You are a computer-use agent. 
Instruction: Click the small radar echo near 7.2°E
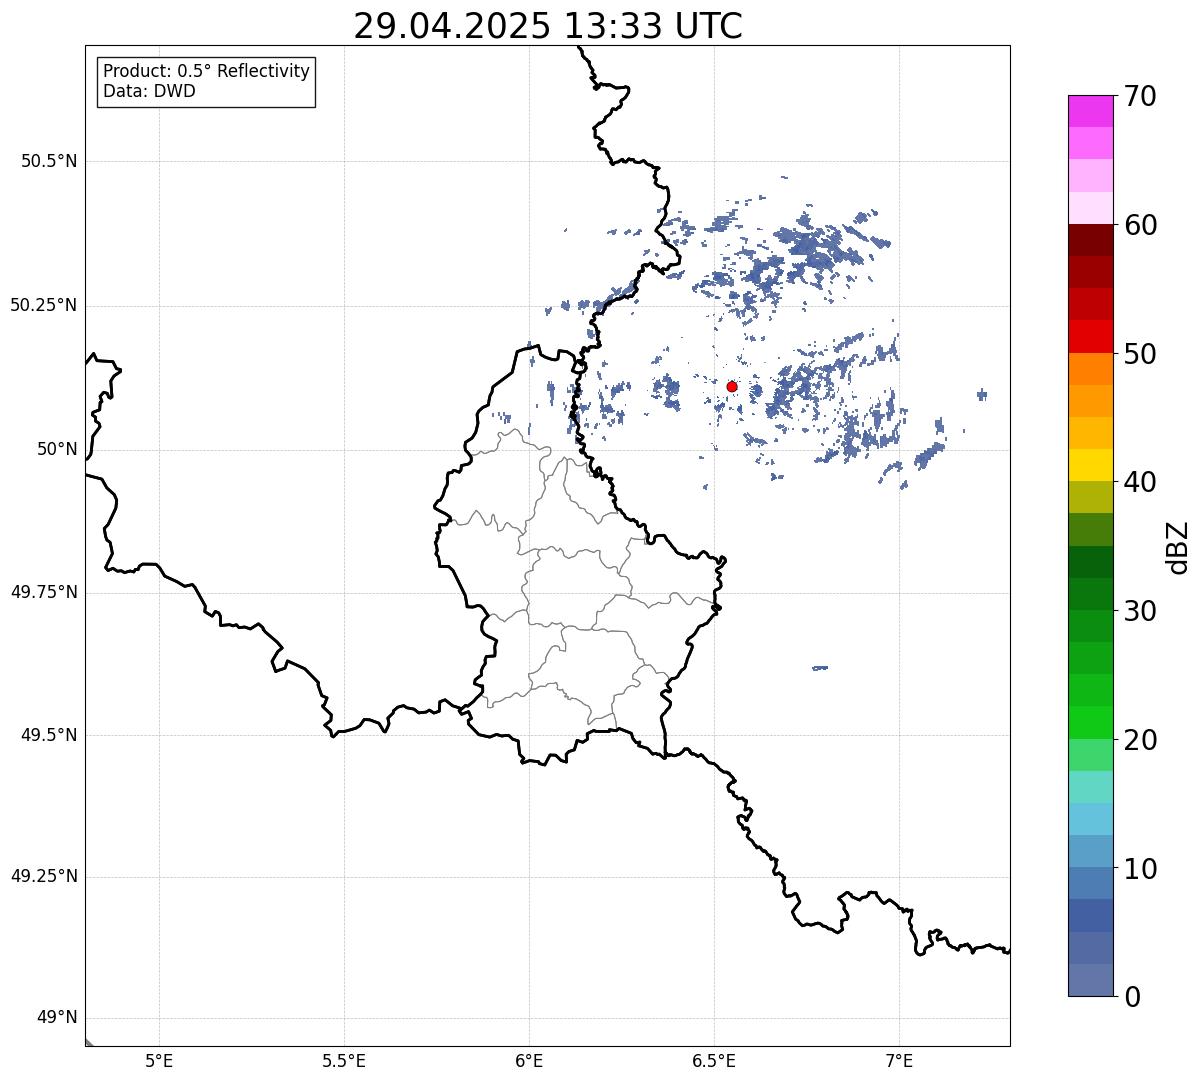coord(982,395)
